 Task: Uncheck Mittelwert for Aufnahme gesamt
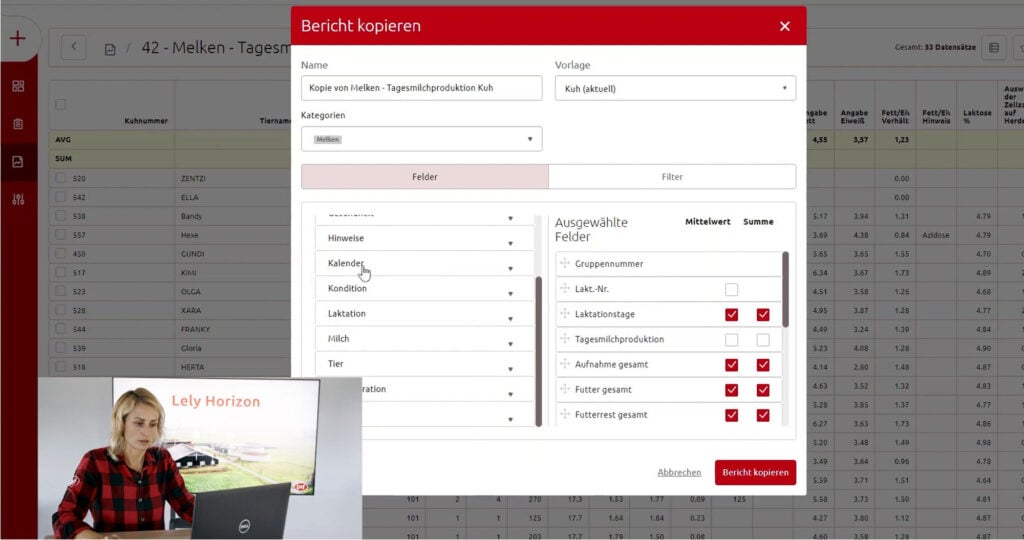[731, 365]
